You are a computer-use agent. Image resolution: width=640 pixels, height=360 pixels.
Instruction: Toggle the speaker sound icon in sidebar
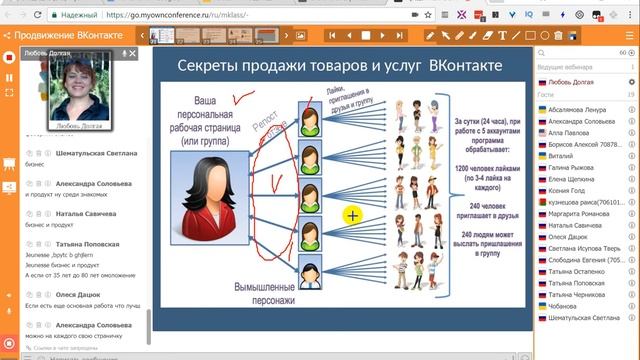click(x=9, y=295)
